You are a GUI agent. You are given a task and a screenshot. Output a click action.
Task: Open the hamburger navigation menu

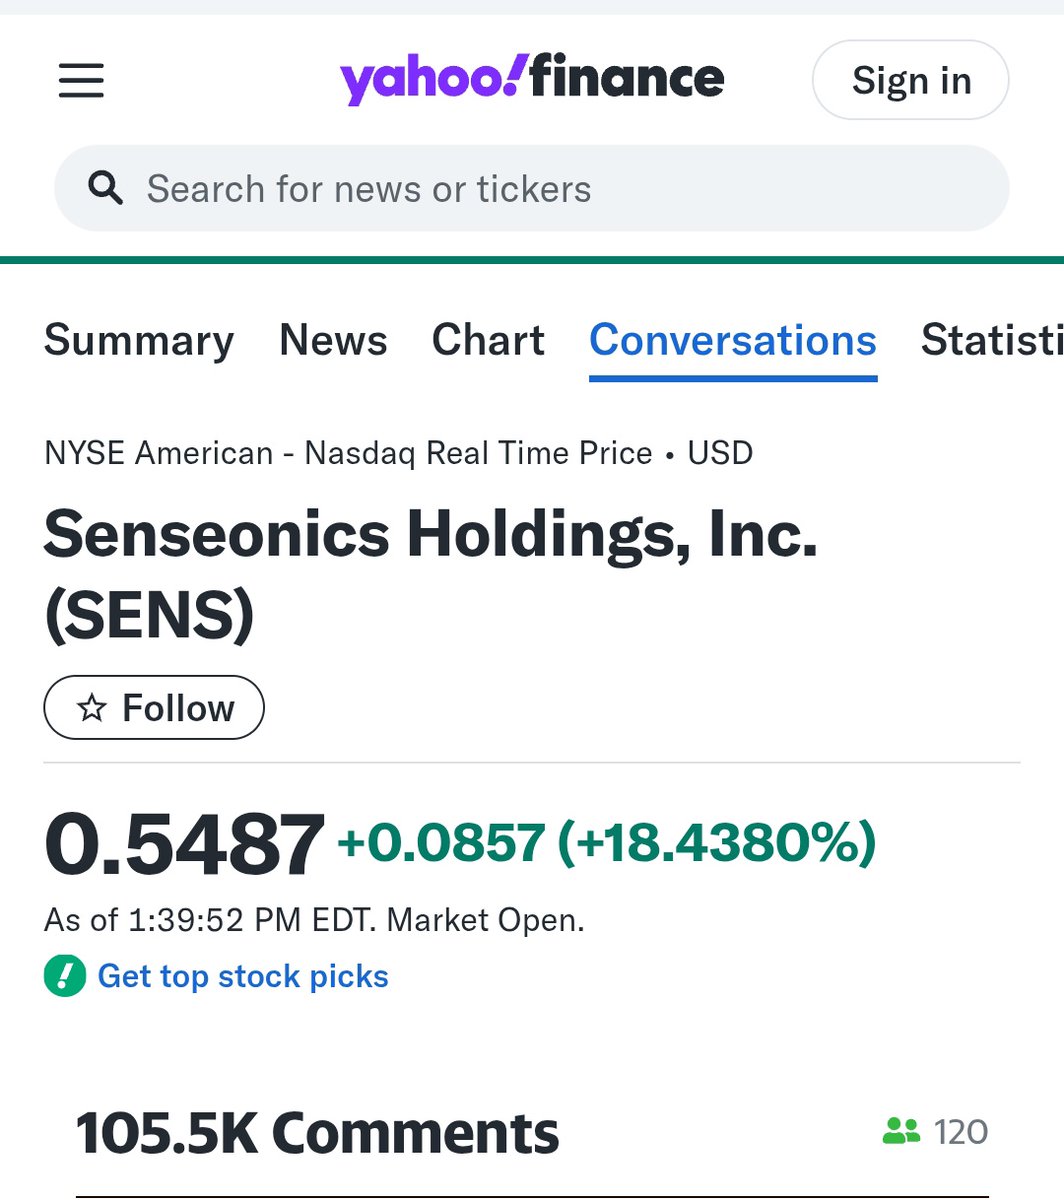point(81,80)
